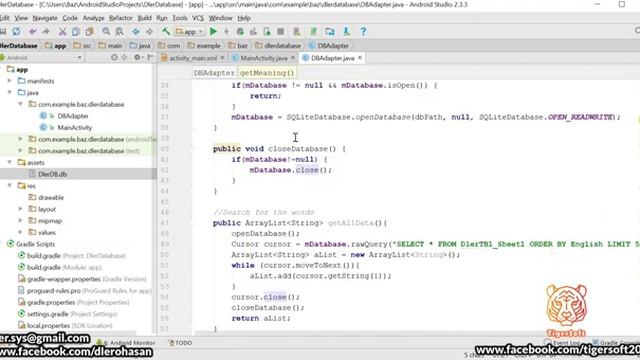Screen dimensions: 640x360
Task: Select MainActivity in the project tree
Action: click(x=75, y=127)
